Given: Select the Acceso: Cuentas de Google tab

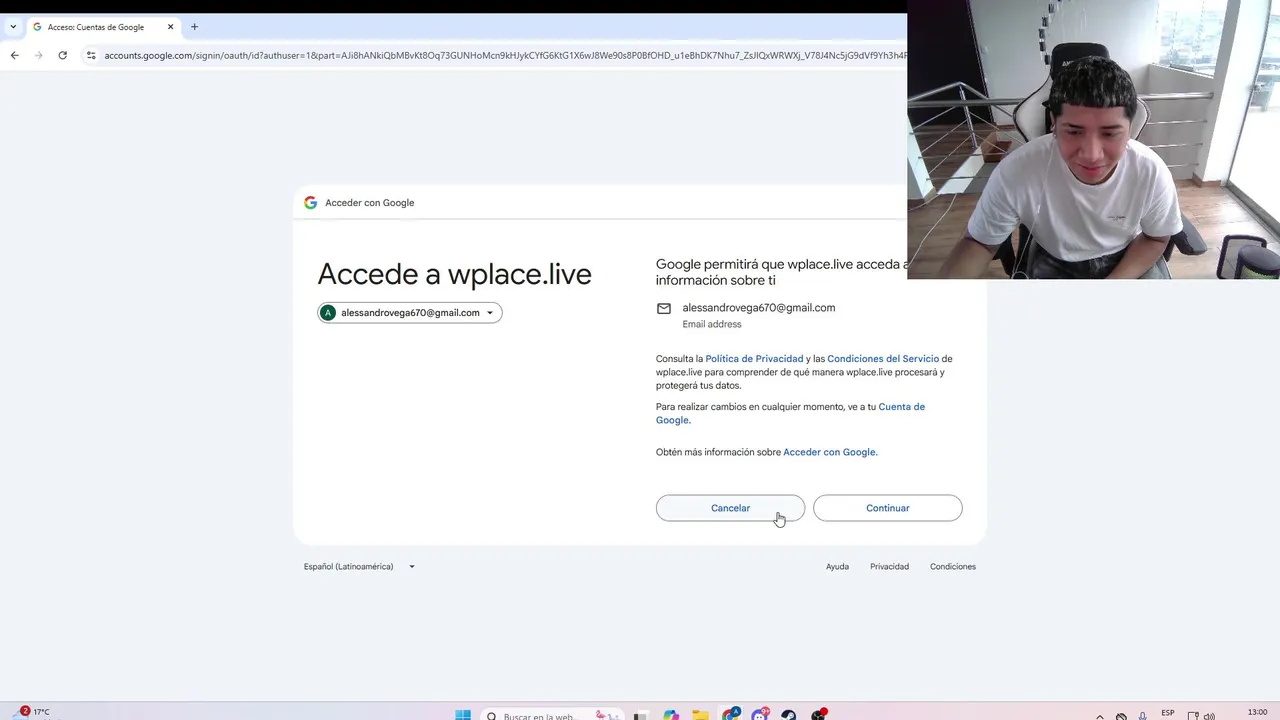Looking at the screenshot, I should click(x=103, y=27).
